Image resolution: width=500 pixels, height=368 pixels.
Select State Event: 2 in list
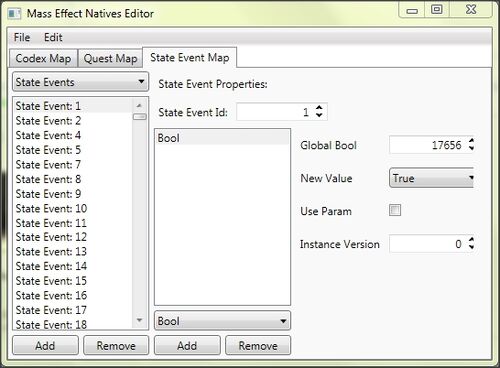(x=73, y=121)
